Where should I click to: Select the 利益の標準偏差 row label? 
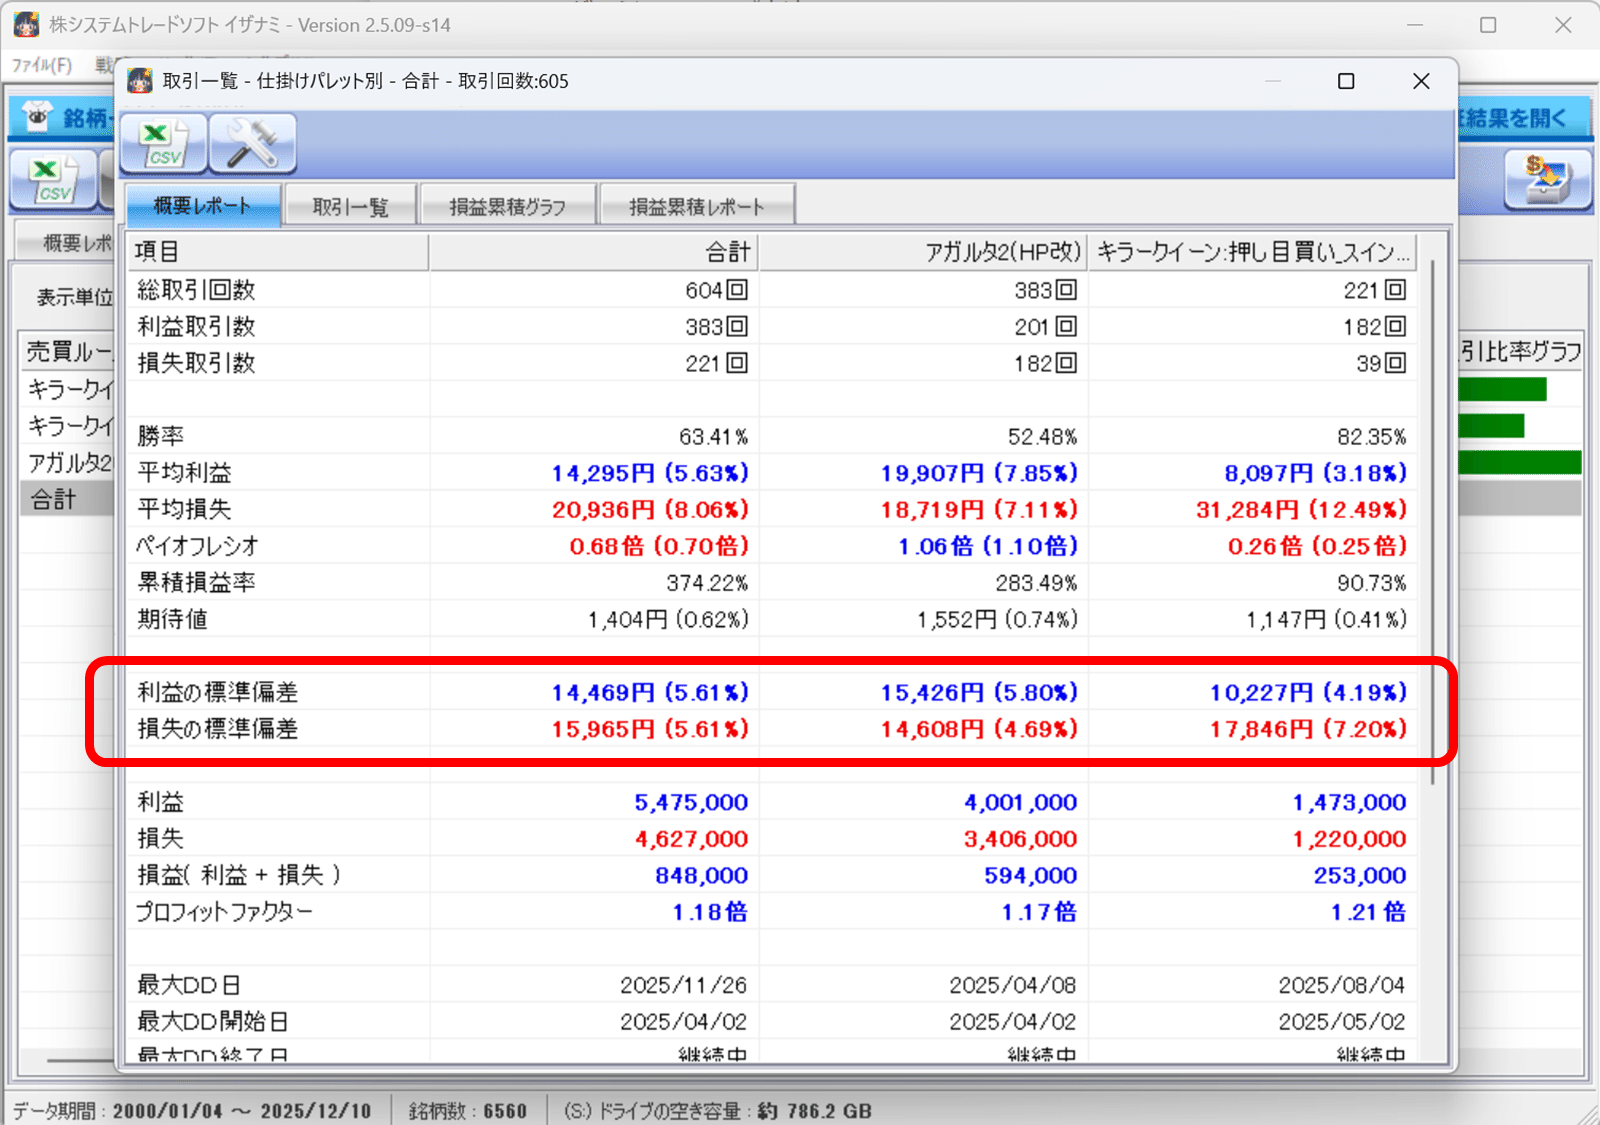click(218, 692)
